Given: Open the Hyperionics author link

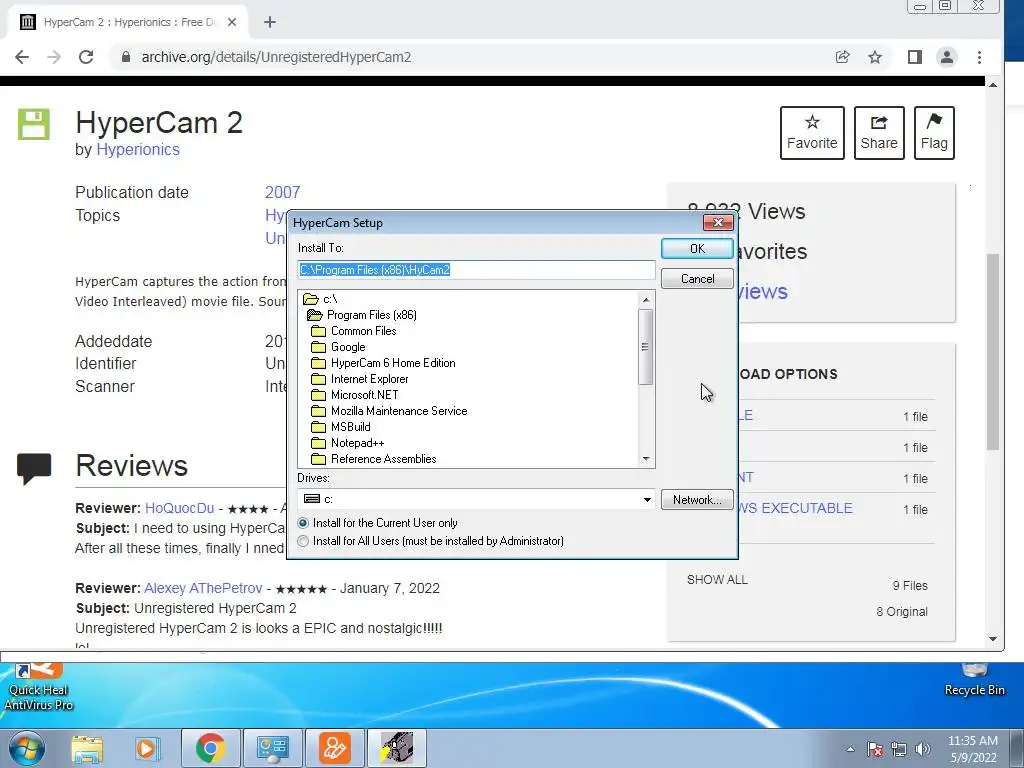Looking at the screenshot, I should [x=138, y=150].
